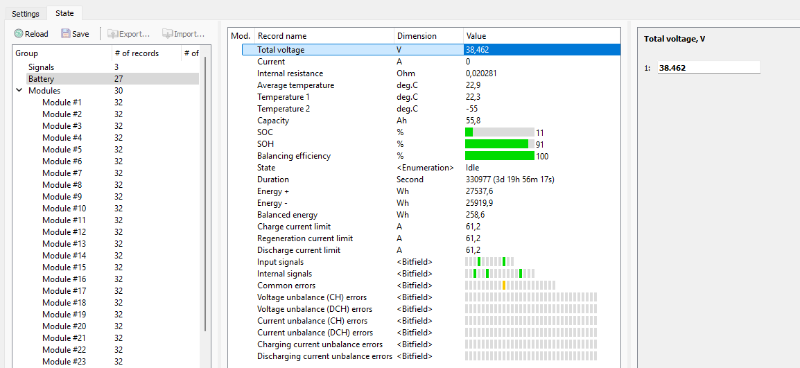Open Module #21 in the tree

tap(64, 338)
